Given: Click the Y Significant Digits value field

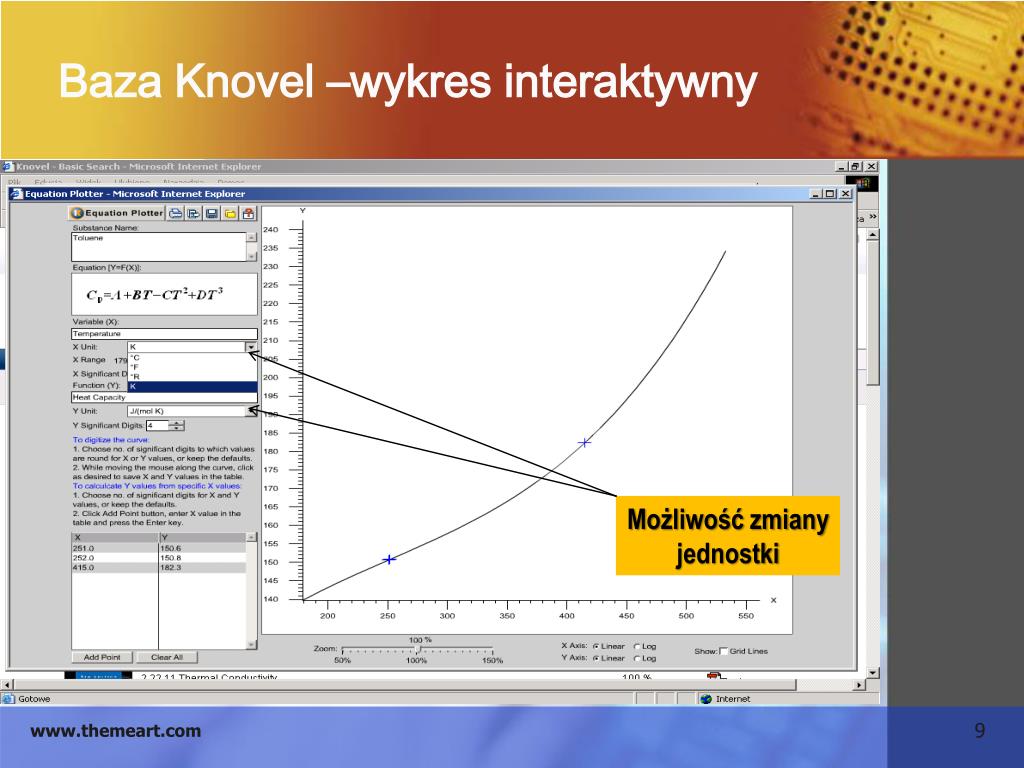Looking at the screenshot, I should point(157,426).
